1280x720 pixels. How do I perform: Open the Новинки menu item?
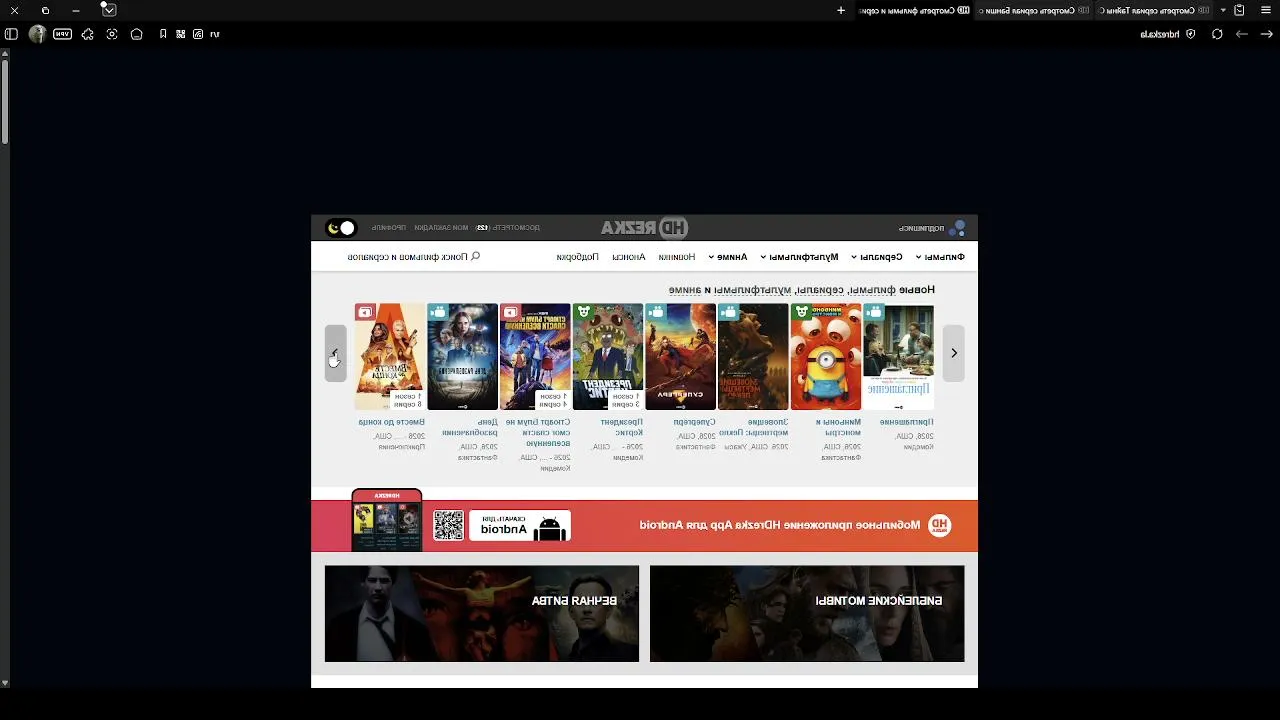tap(676, 257)
